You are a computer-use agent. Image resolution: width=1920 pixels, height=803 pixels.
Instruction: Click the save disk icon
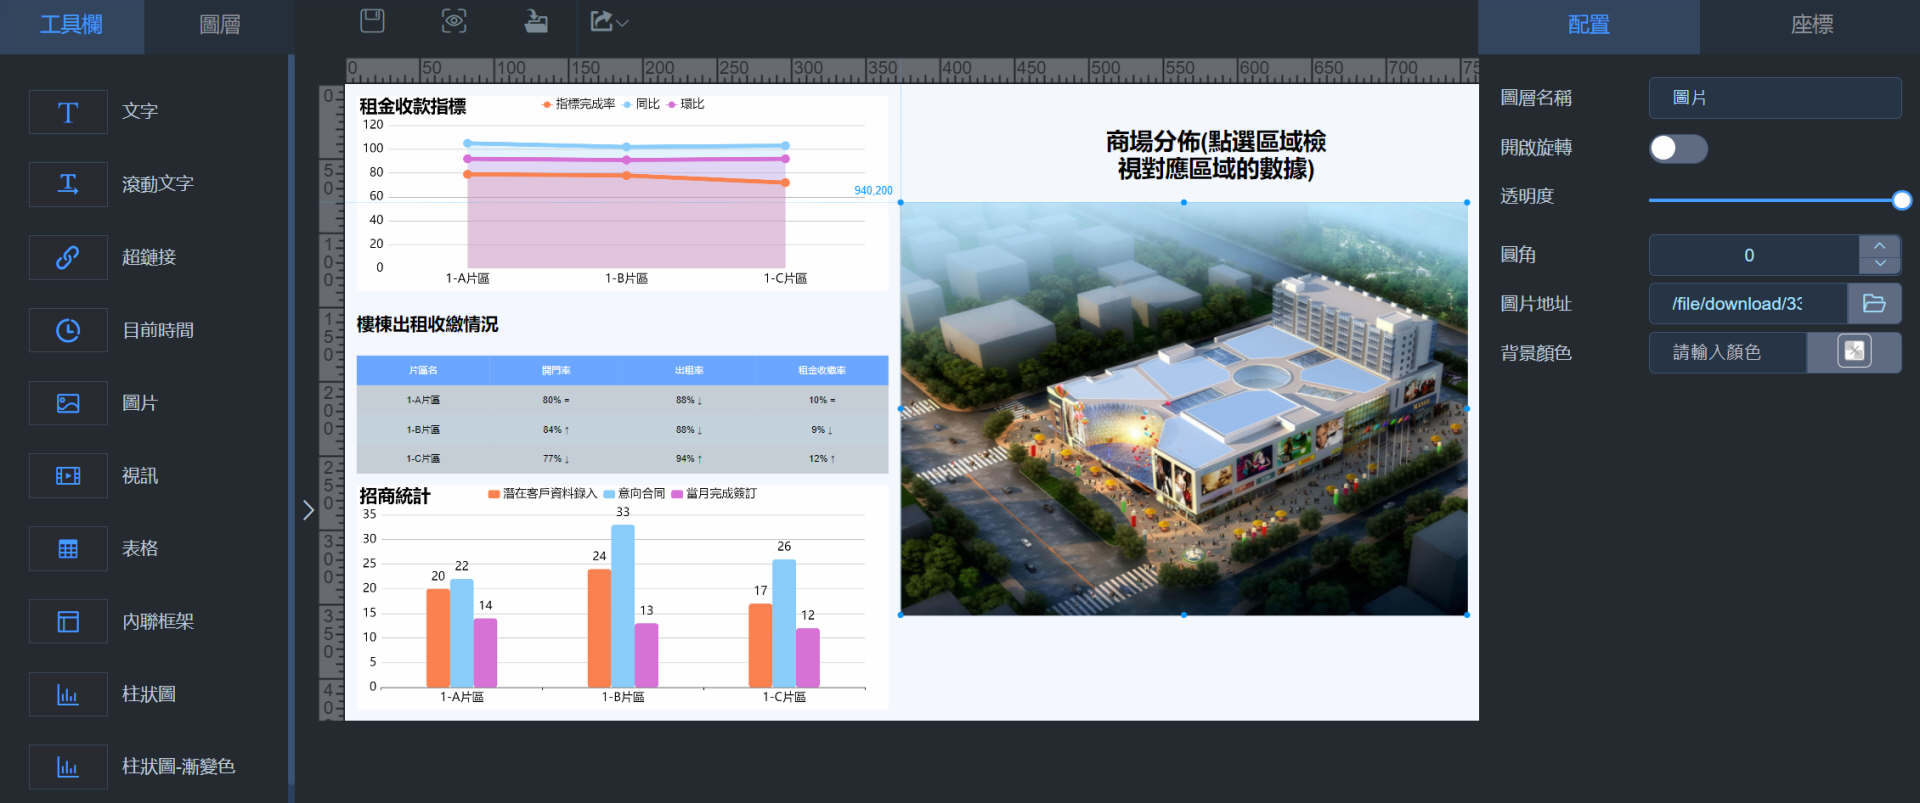(372, 21)
